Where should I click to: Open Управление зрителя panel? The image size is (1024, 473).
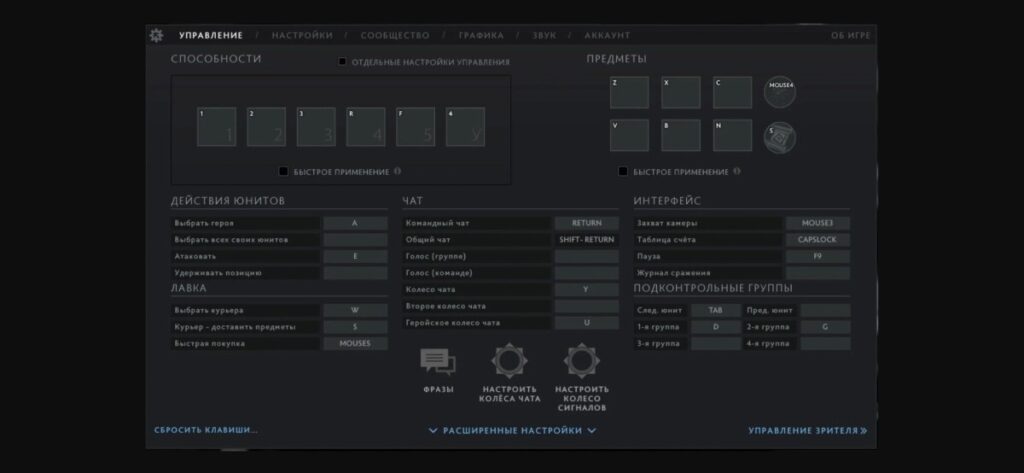point(807,431)
